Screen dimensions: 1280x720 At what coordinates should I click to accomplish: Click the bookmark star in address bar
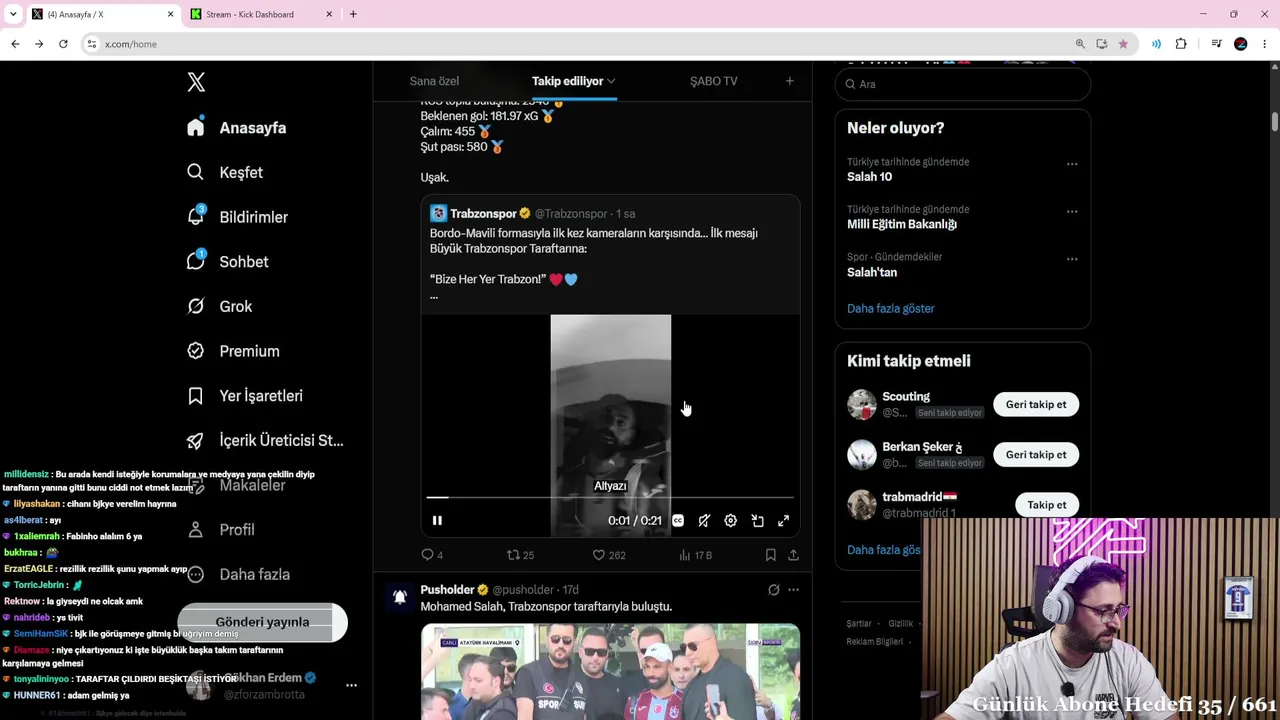1123,44
